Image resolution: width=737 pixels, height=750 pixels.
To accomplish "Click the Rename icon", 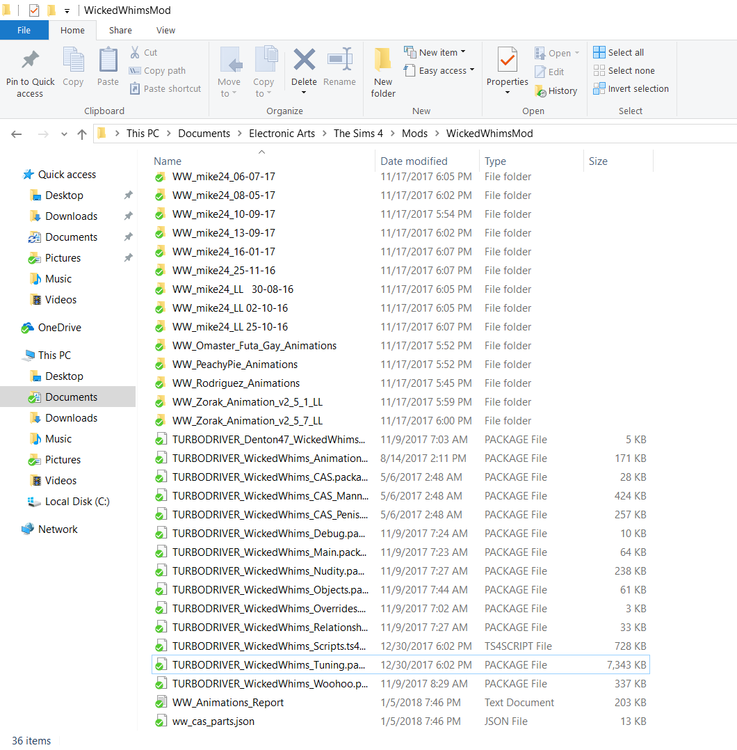I will click(x=340, y=60).
